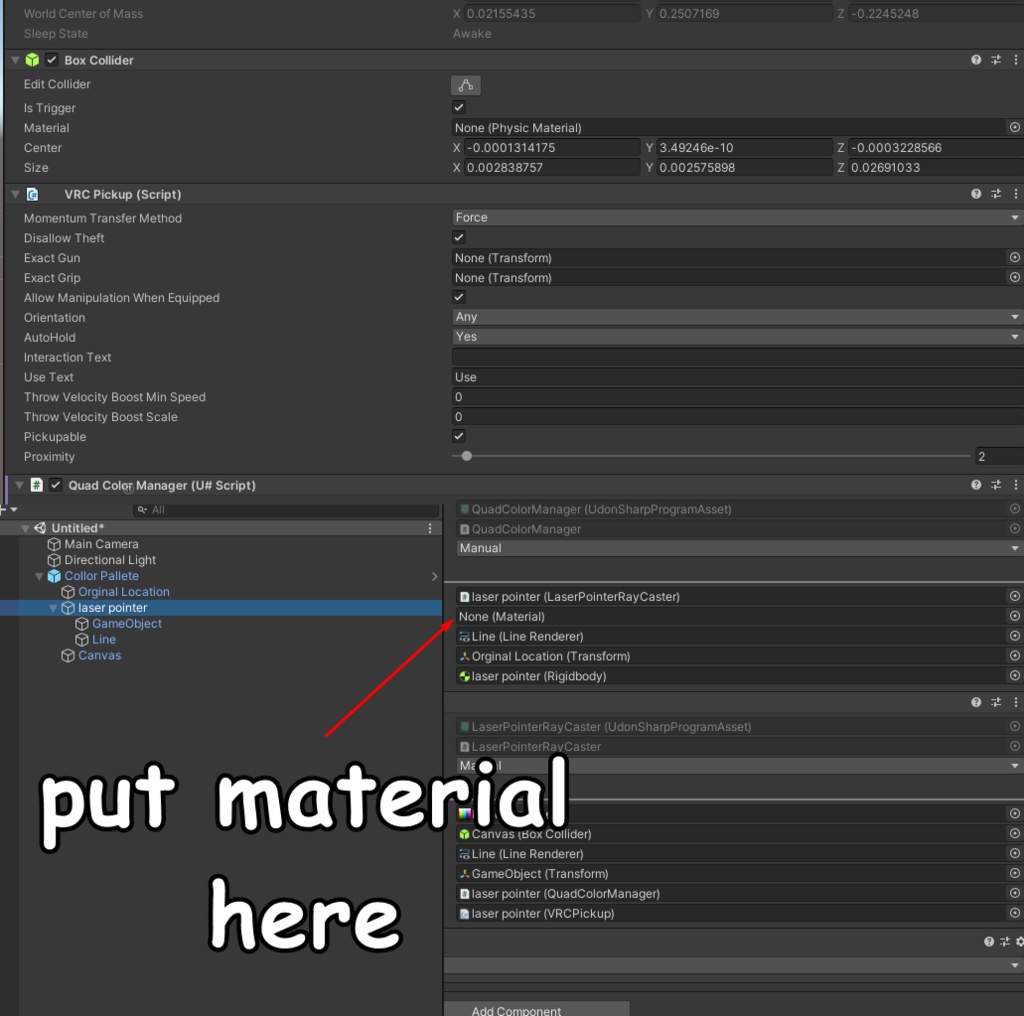Collapse the laser pointer hierarchy item

click(51, 607)
